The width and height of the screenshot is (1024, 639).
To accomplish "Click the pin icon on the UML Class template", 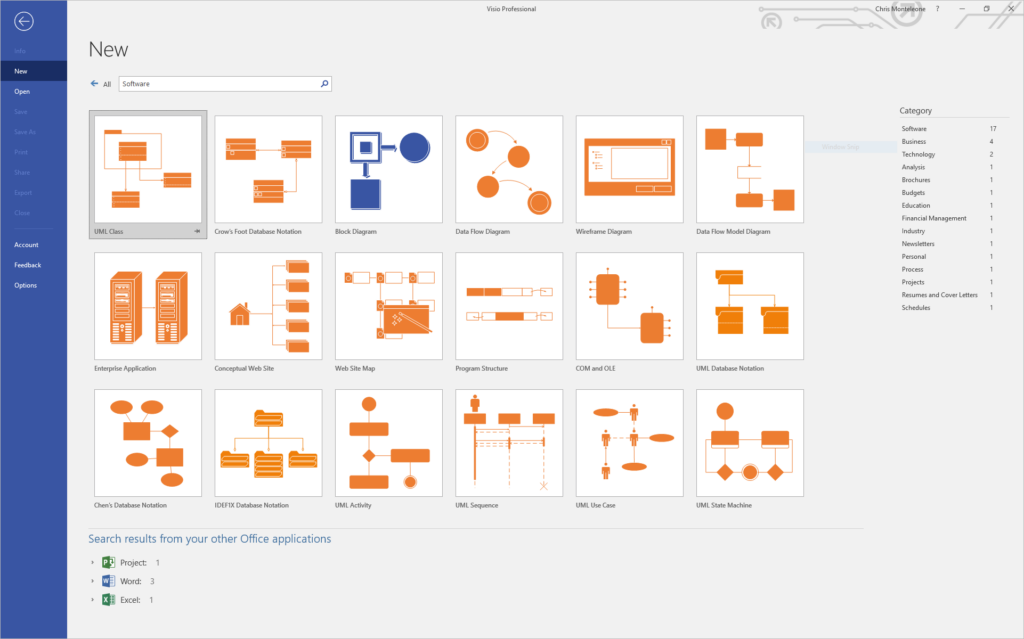I will pyautogui.click(x=198, y=230).
